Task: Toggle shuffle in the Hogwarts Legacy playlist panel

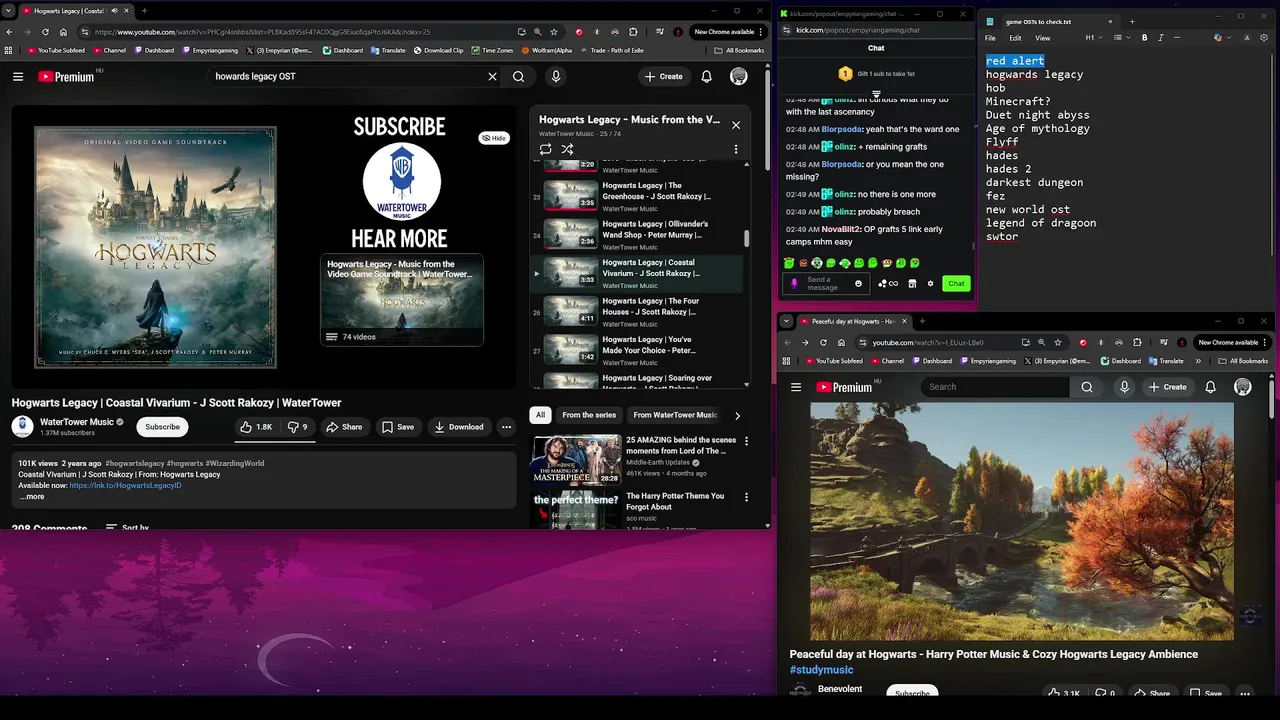Action: tap(567, 149)
